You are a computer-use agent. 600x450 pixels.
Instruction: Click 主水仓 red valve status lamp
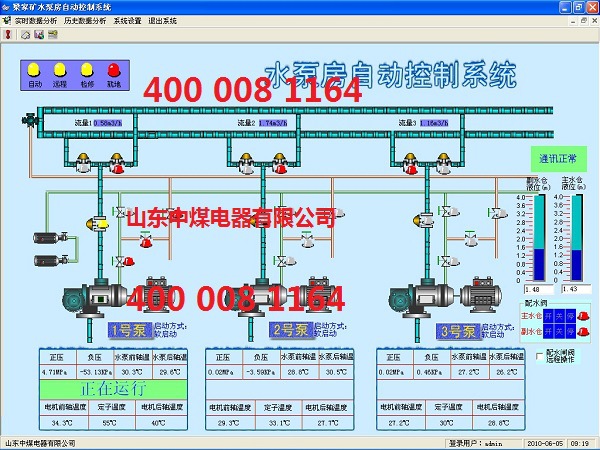(583, 316)
